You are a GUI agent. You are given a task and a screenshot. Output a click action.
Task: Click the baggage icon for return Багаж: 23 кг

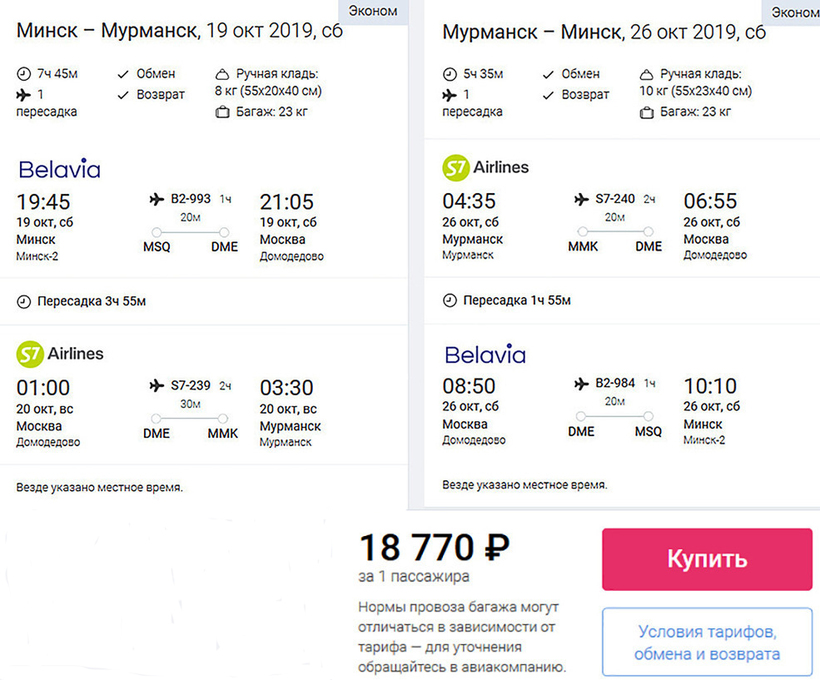(647, 111)
